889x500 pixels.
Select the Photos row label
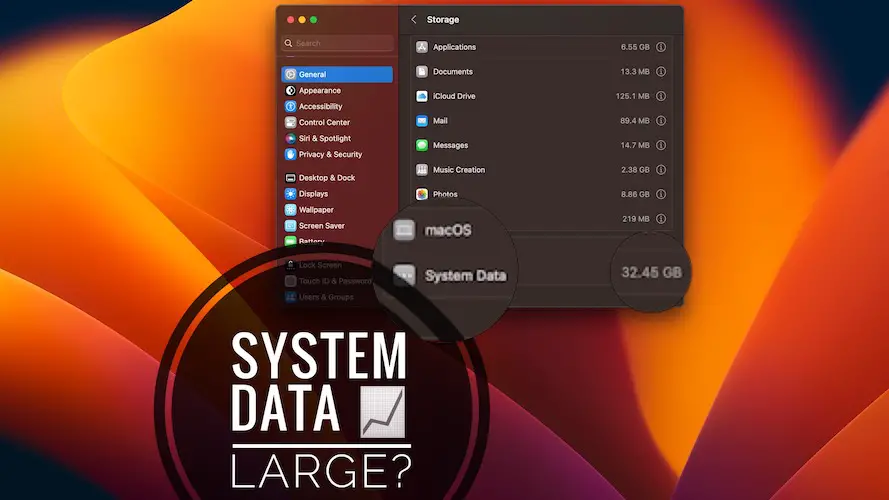click(445, 194)
